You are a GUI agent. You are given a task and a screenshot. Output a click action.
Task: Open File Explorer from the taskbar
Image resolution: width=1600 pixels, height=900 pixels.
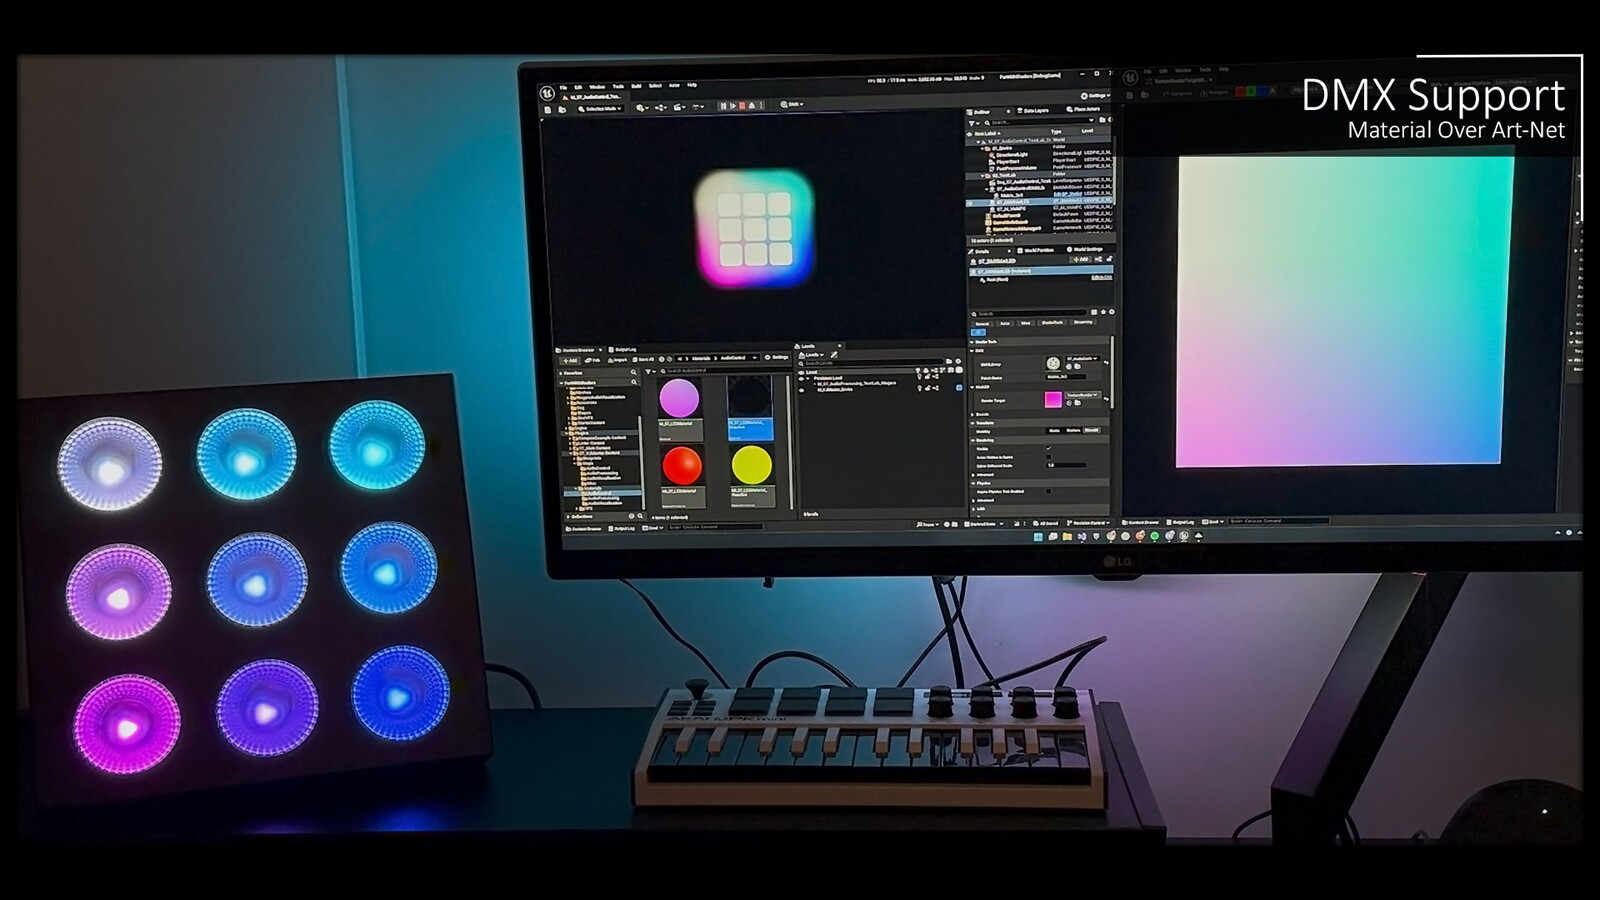tap(1067, 536)
